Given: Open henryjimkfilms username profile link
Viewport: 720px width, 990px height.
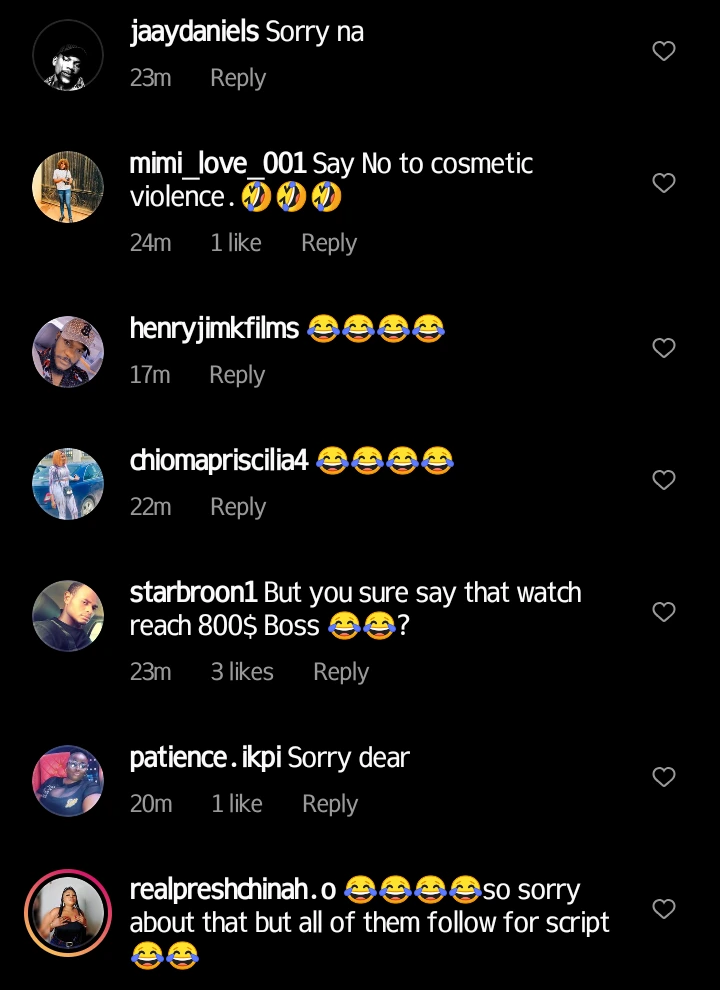Looking at the screenshot, I should (x=214, y=328).
